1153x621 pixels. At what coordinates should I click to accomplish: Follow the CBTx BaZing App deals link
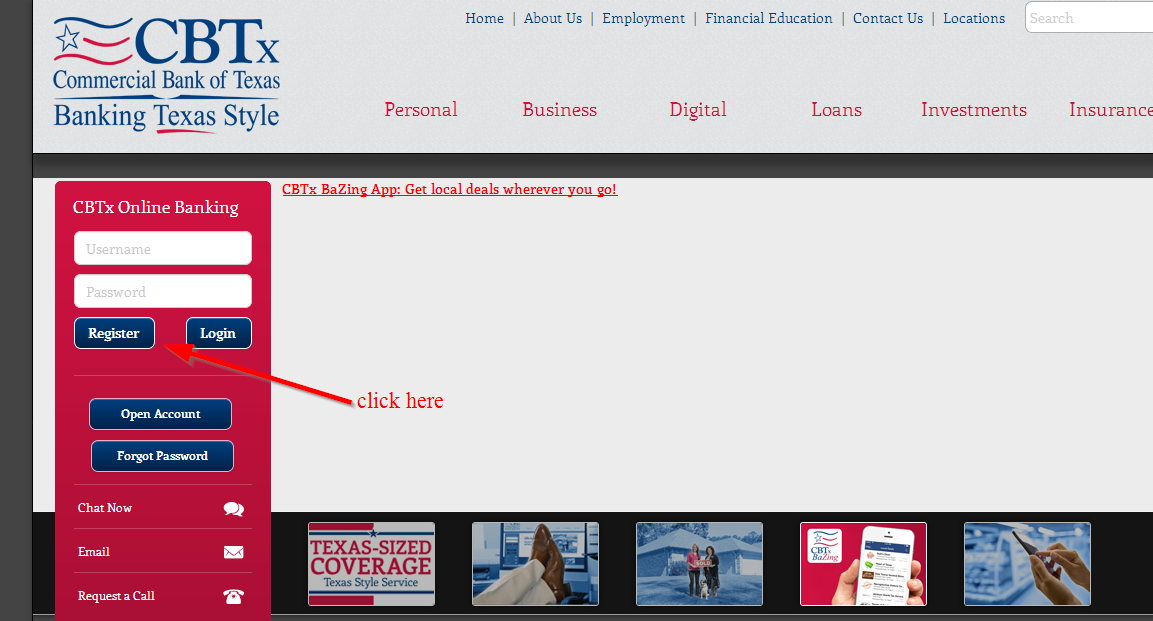(450, 190)
